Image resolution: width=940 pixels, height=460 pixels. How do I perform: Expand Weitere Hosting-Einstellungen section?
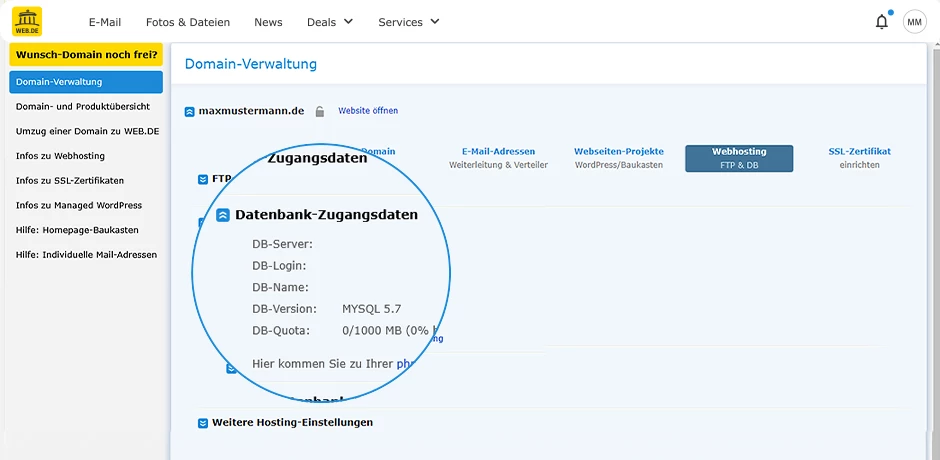[203, 423]
